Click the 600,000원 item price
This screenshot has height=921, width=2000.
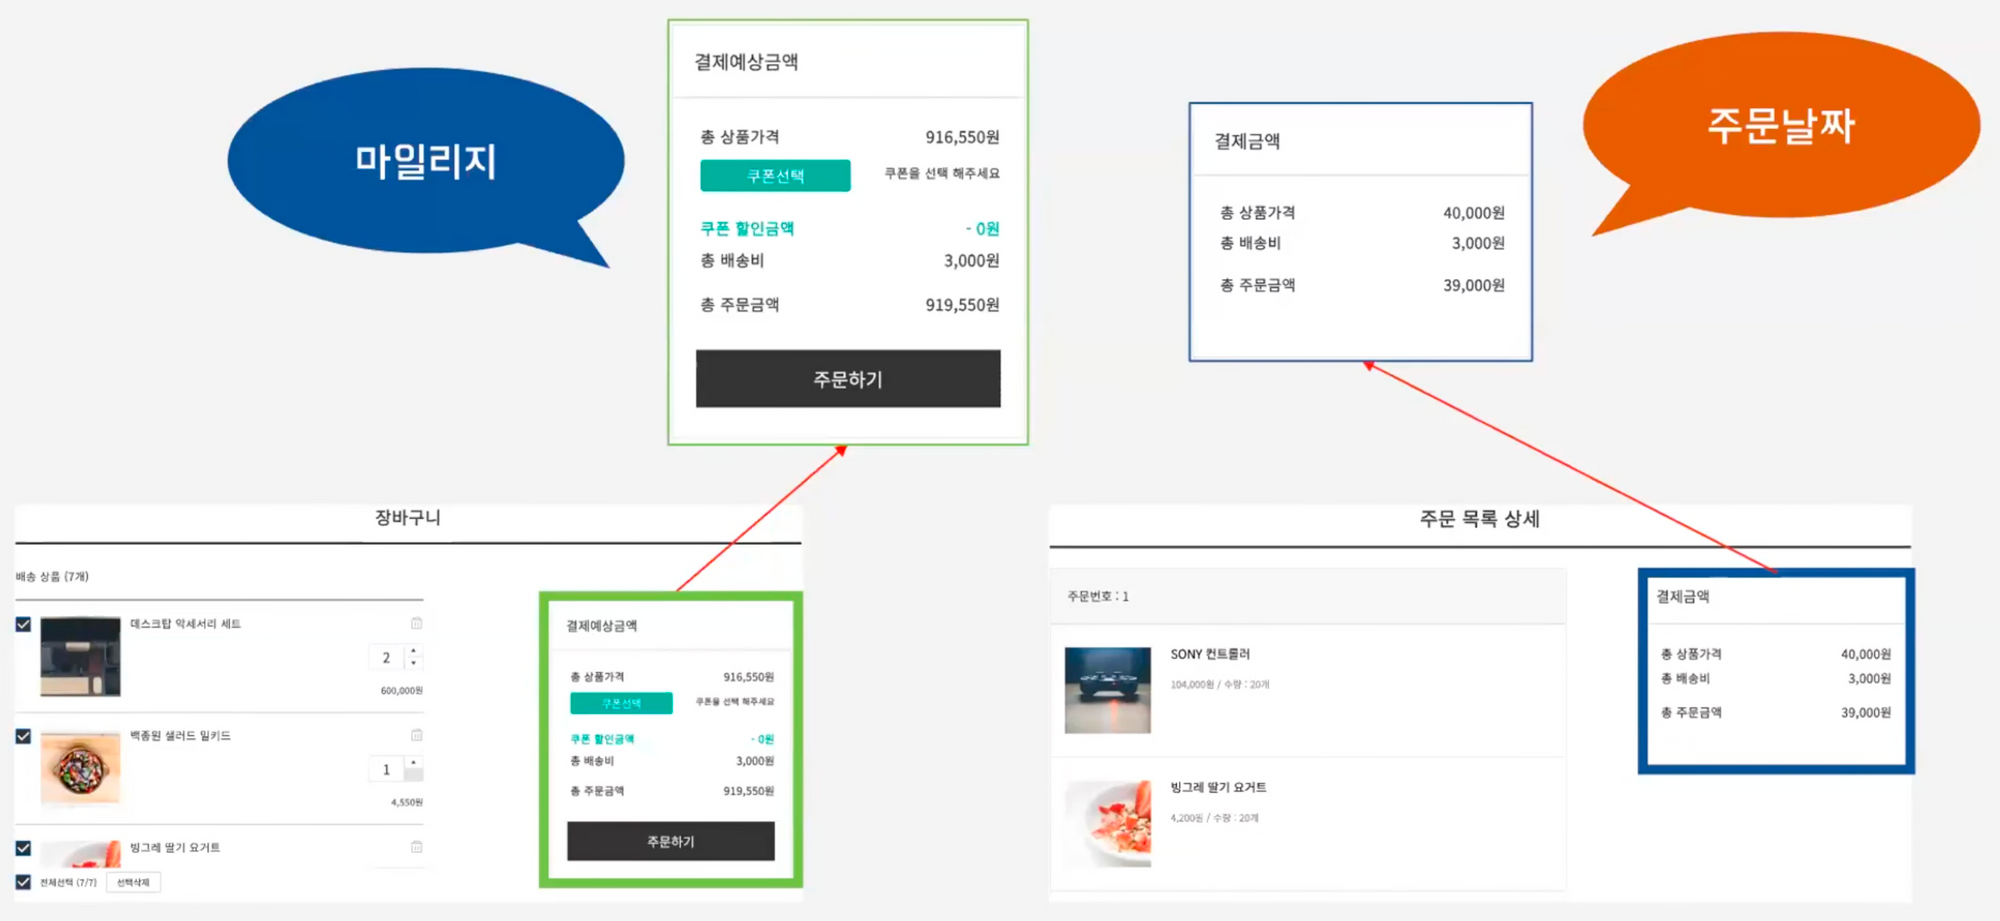click(x=401, y=690)
